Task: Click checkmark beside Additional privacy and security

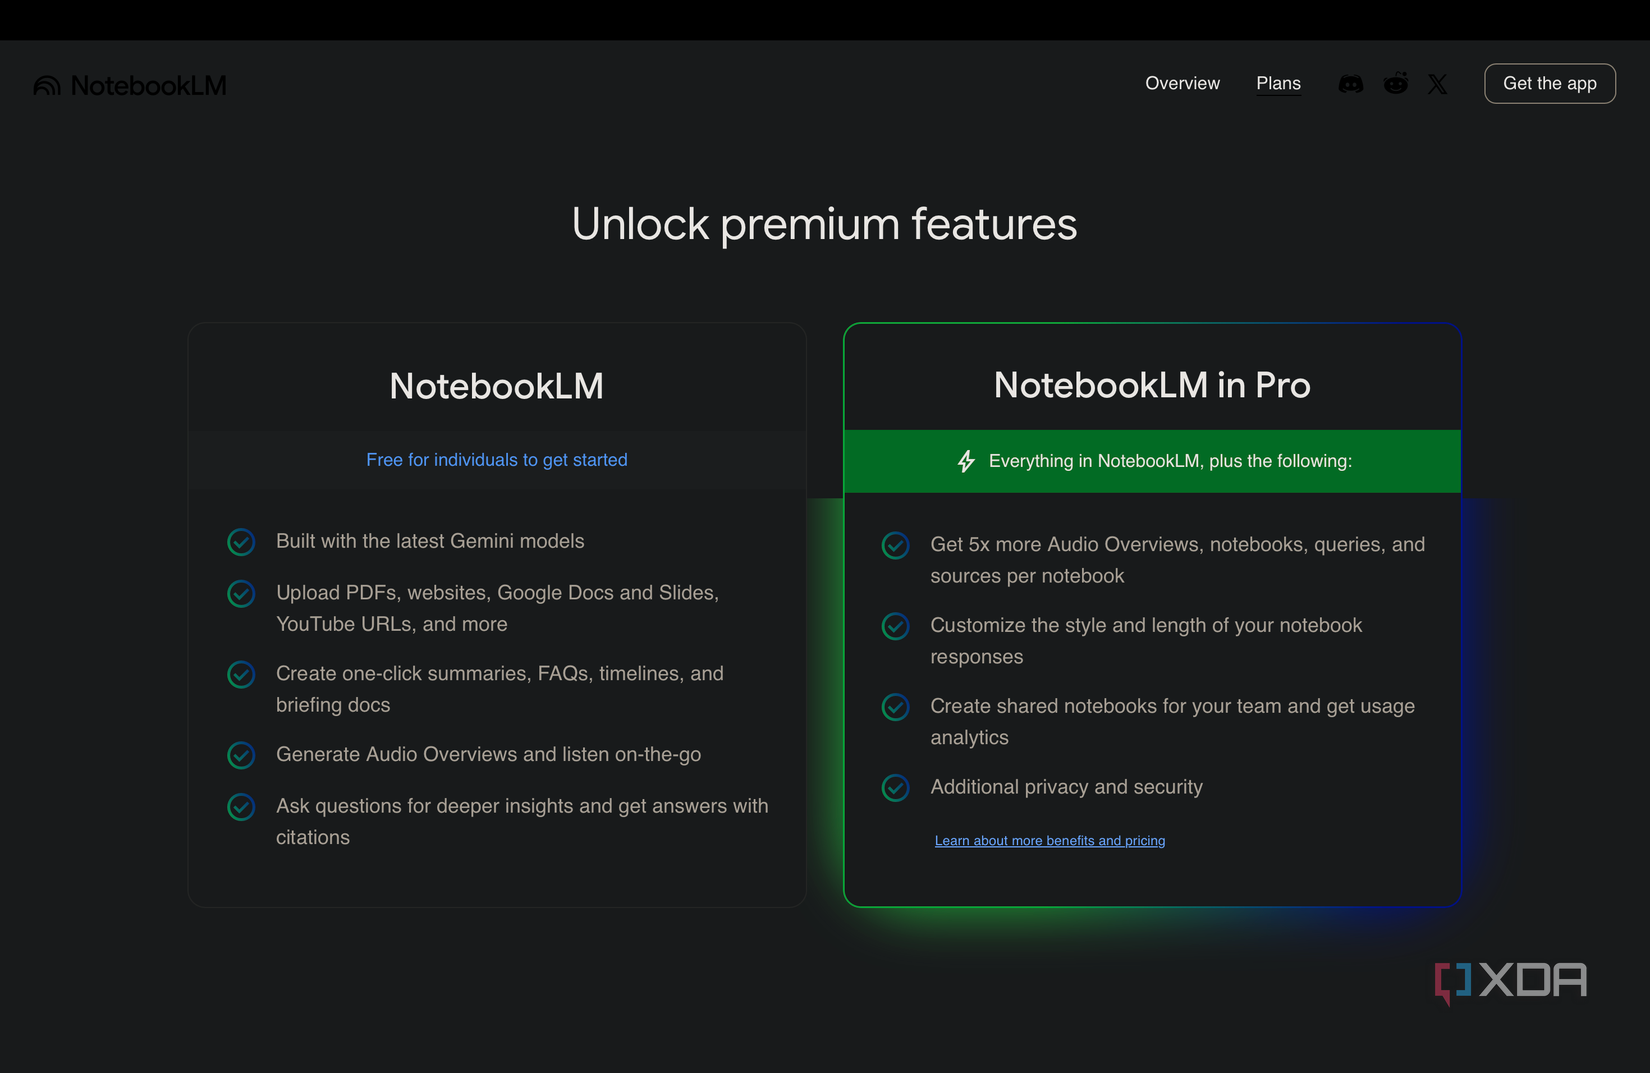Action: tap(895, 788)
